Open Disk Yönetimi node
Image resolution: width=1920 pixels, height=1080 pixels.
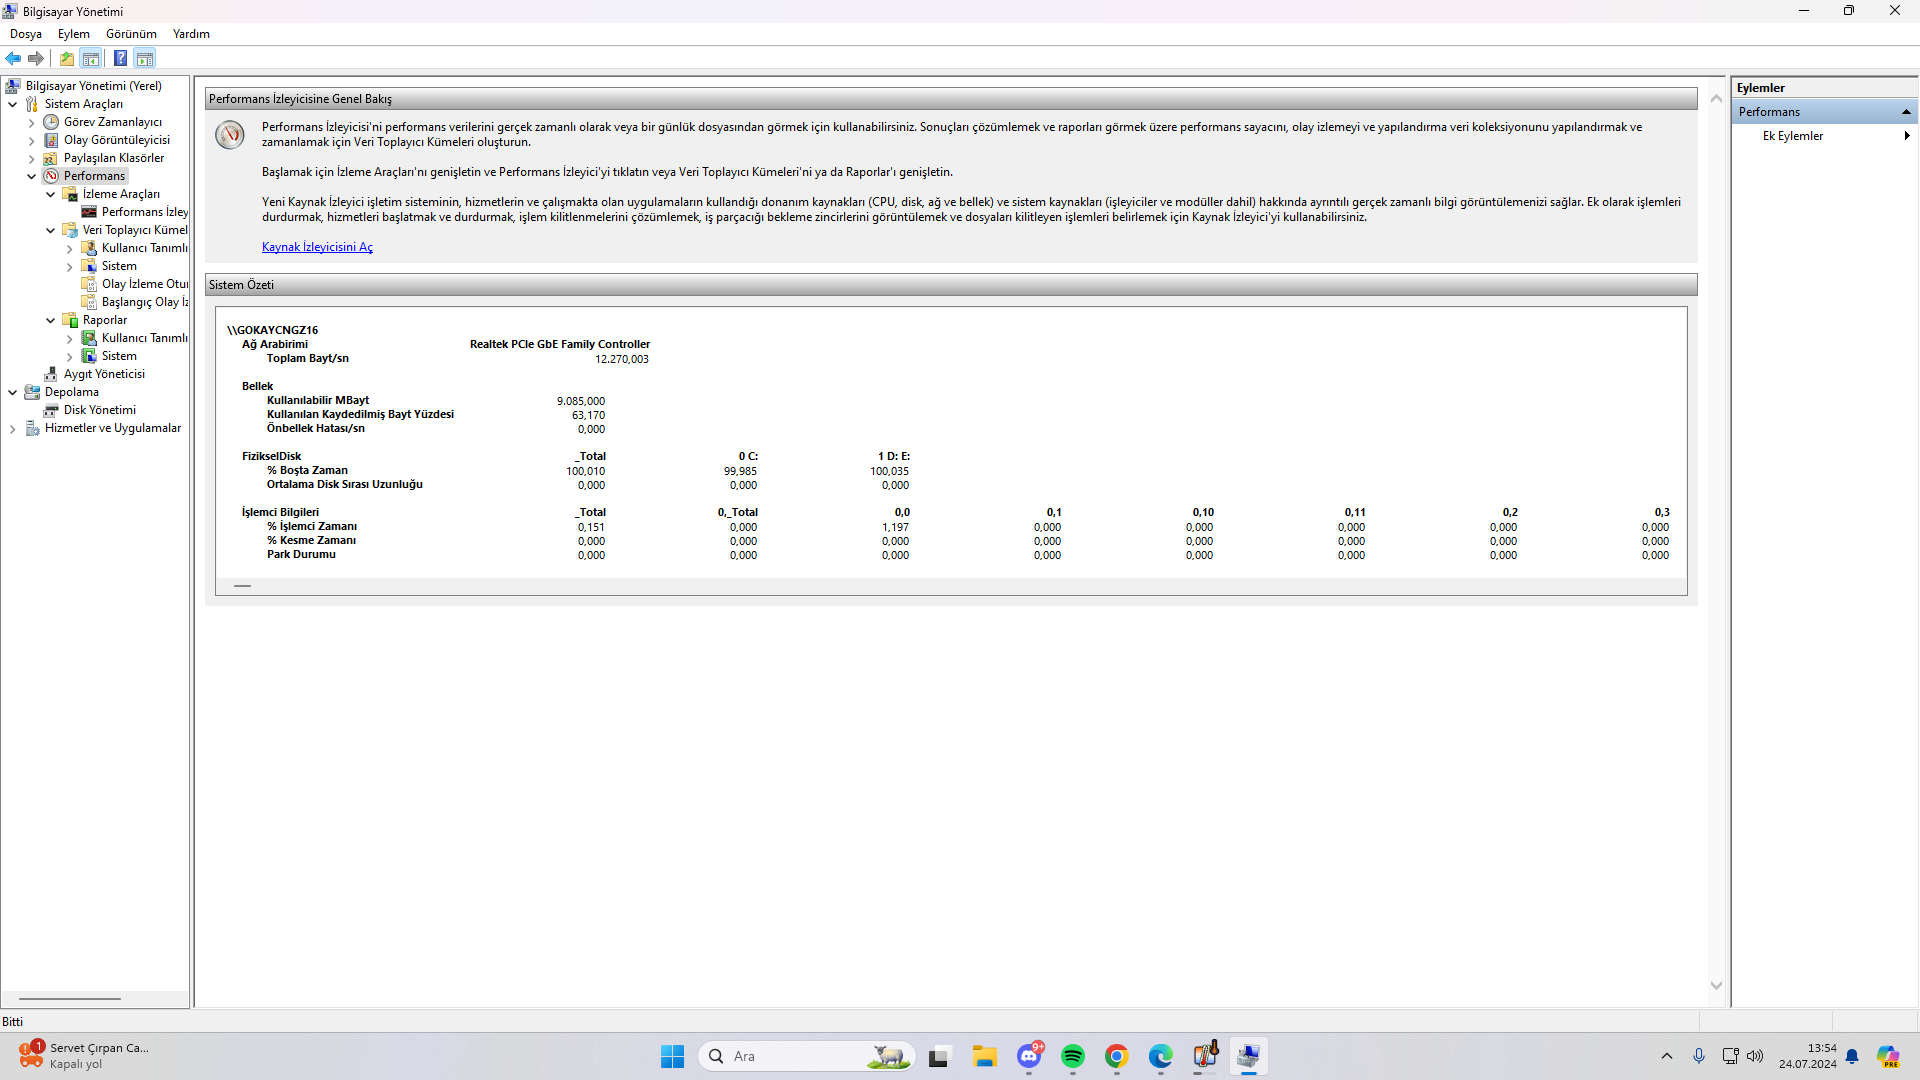pyautogui.click(x=99, y=410)
